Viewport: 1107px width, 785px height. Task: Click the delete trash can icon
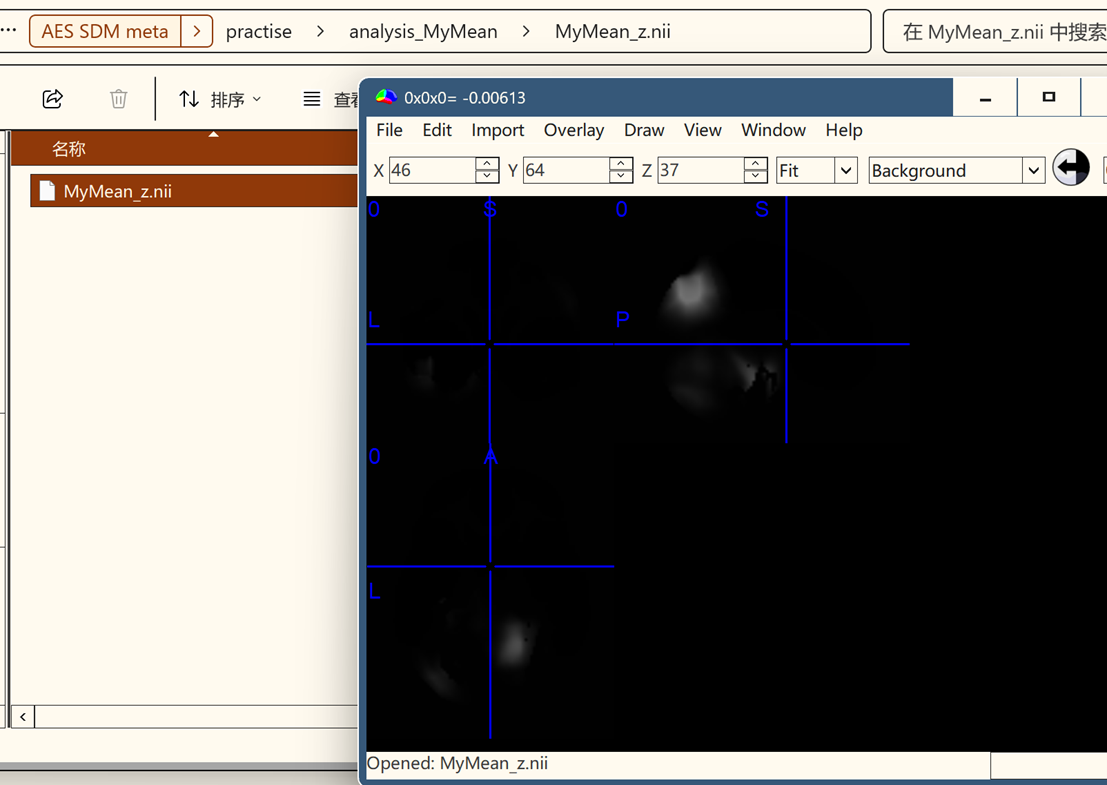[118, 99]
